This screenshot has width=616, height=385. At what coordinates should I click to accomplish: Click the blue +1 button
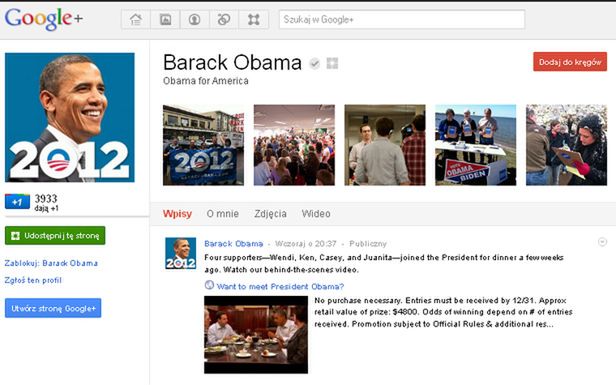click(x=17, y=202)
